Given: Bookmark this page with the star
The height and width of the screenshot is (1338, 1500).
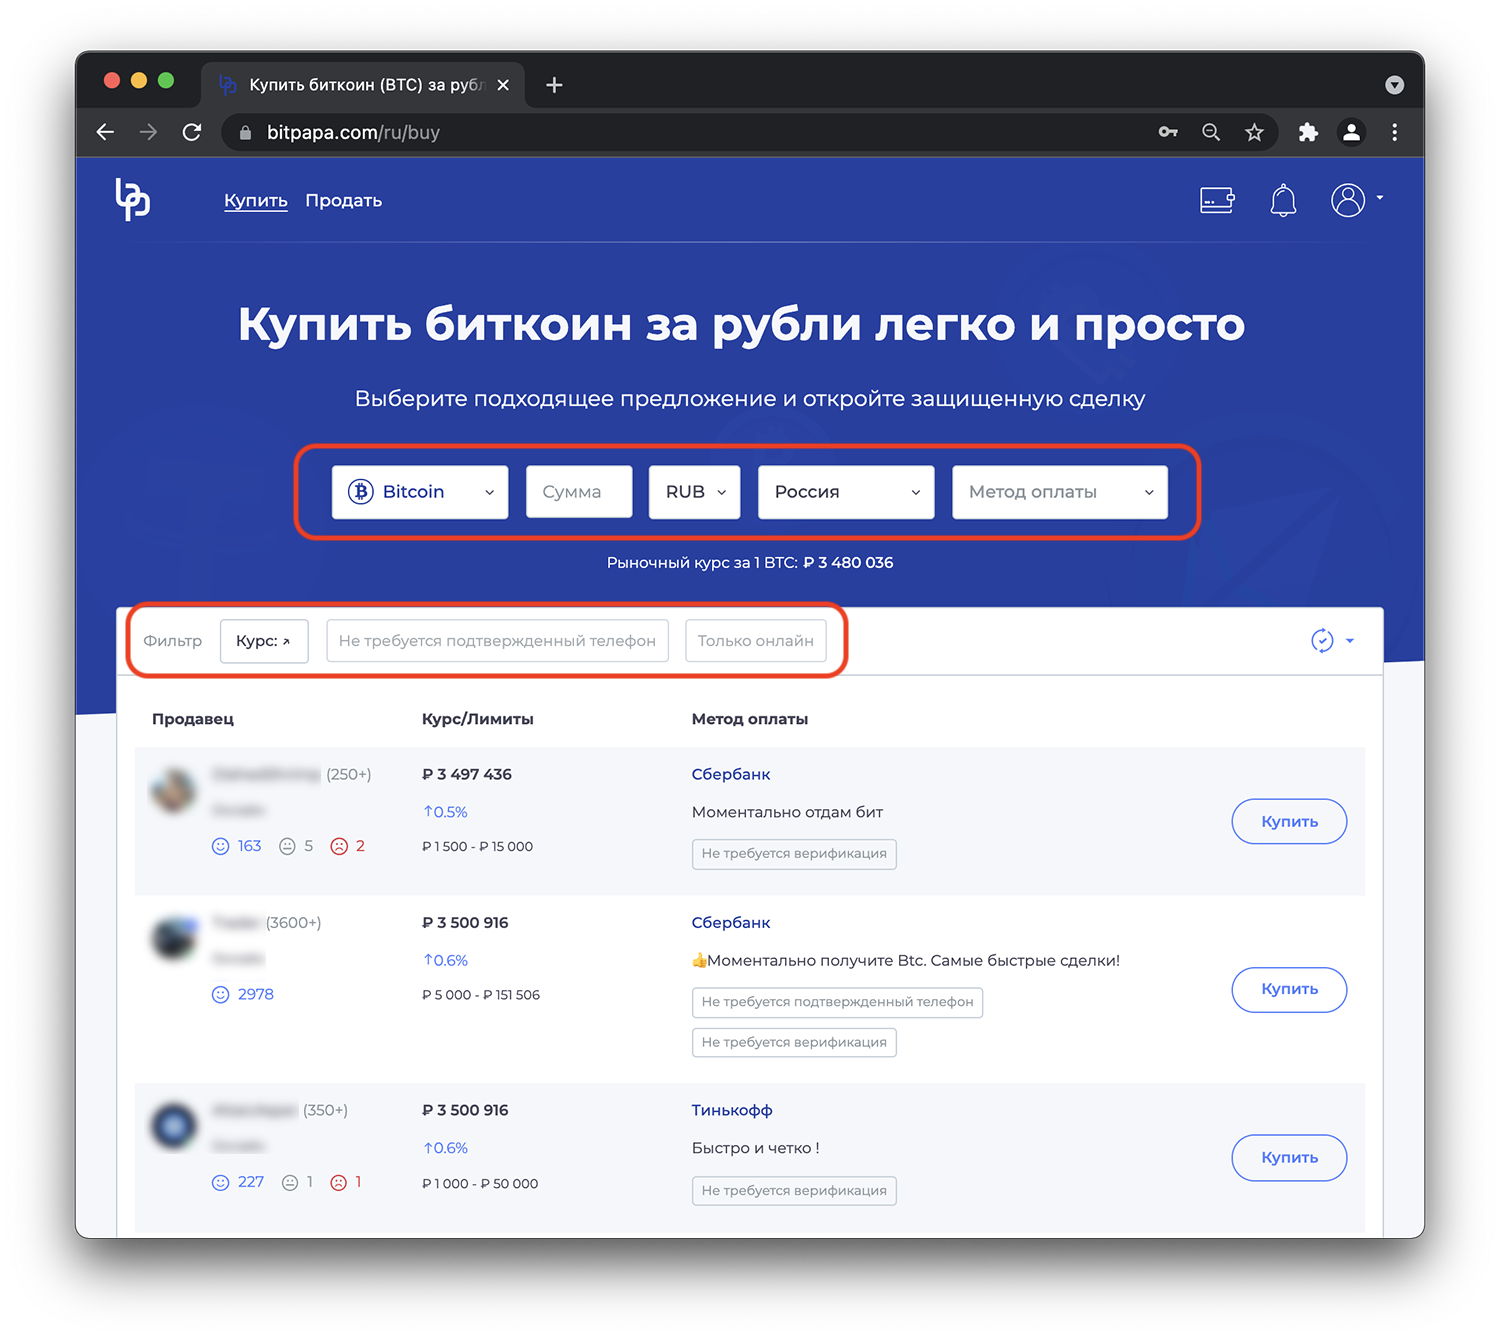Looking at the screenshot, I should [1254, 132].
